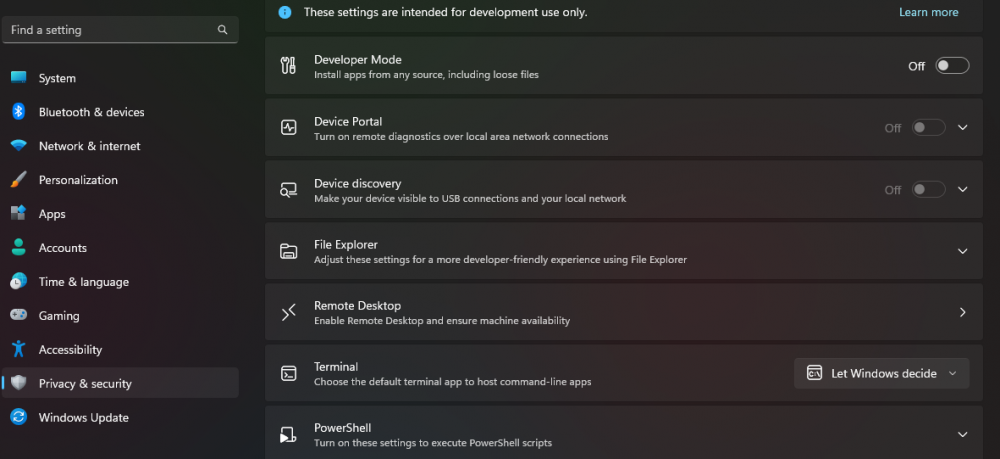Expand the Device discovery section chevron
Image resolution: width=1000 pixels, height=459 pixels.
pyautogui.click(x=962, y=189)
